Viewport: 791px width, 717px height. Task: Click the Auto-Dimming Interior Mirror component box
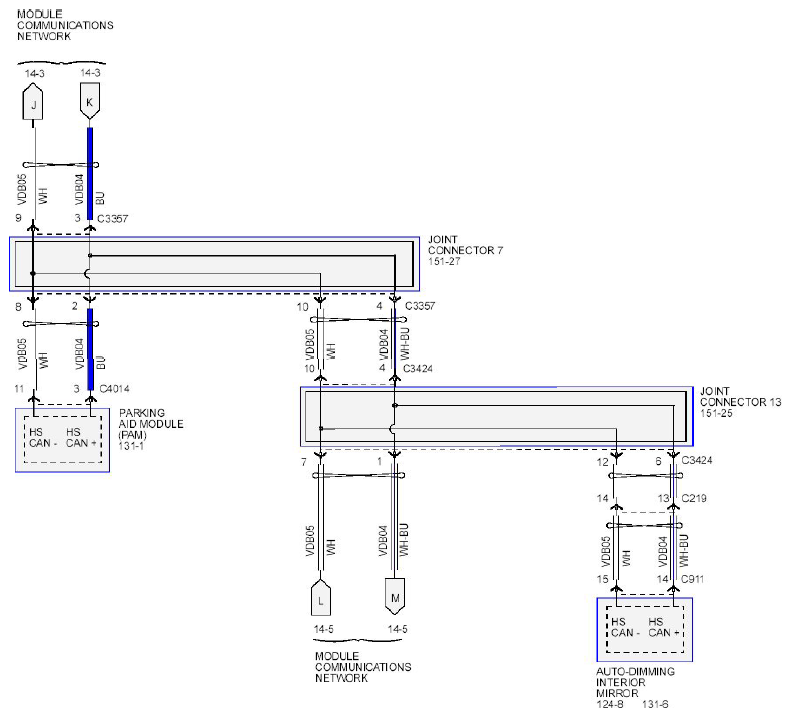644,629
